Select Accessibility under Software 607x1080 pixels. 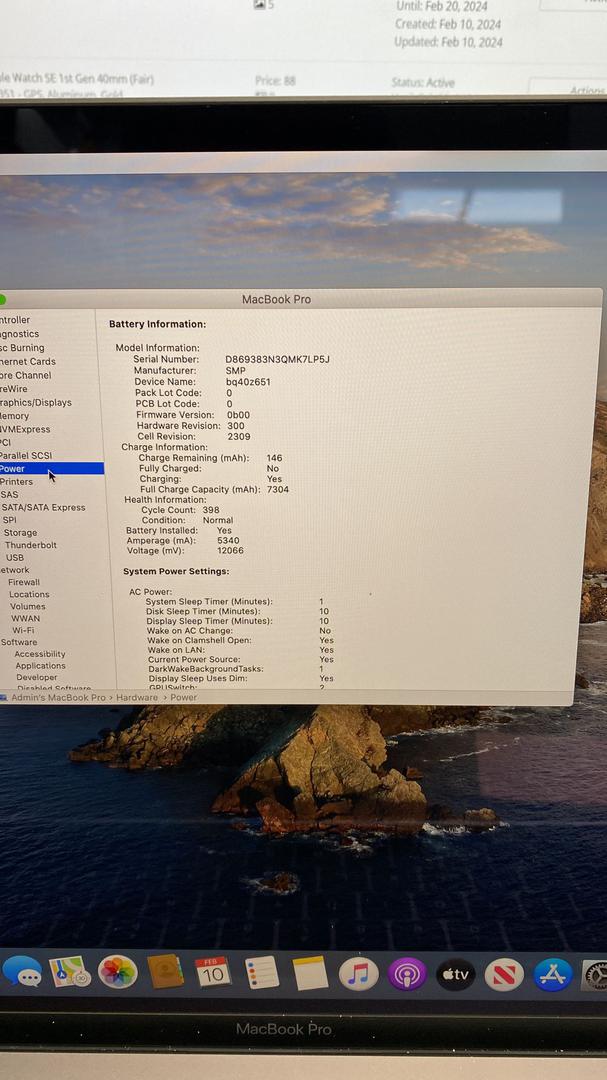pyautogui.click(x=40, y=654)
